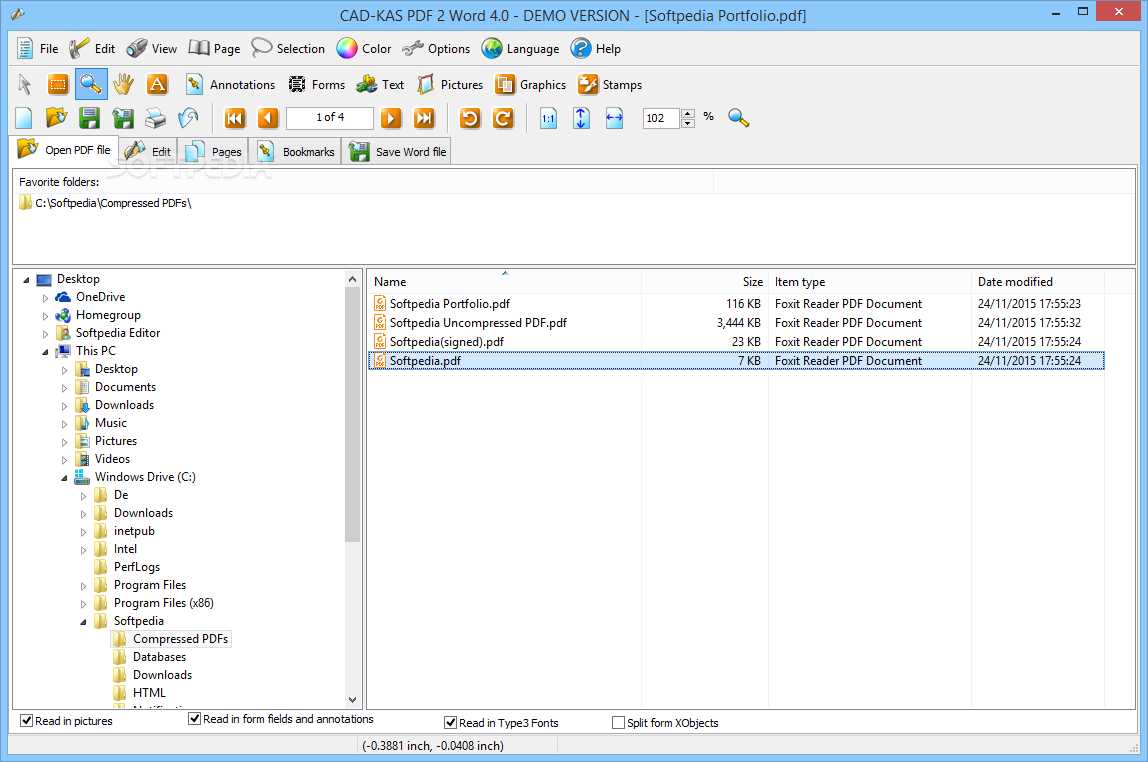The width and height of the screenshot is (1148, 762).
Task: Open the Options menu
Action: coord(436,49)
